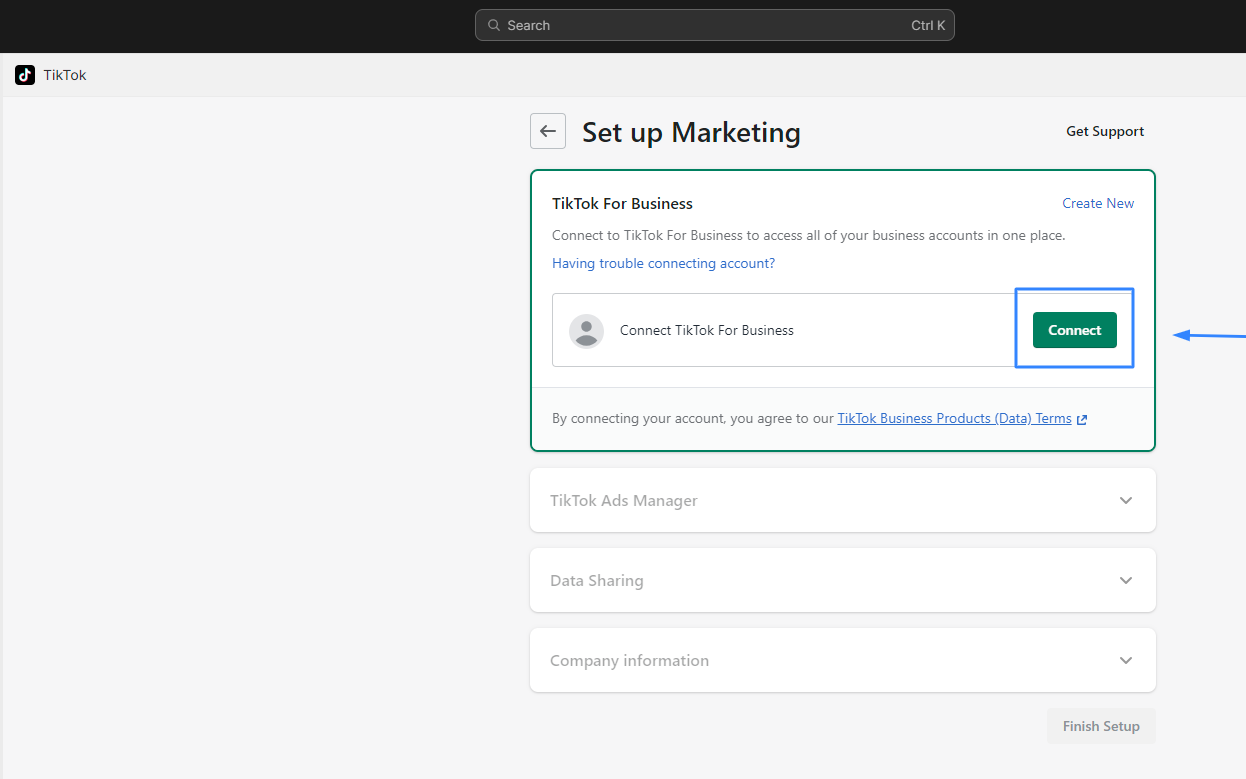Click the Set up Marketing page title
The height and width of the screenshot is (779, 1246).
pos(691,132)
